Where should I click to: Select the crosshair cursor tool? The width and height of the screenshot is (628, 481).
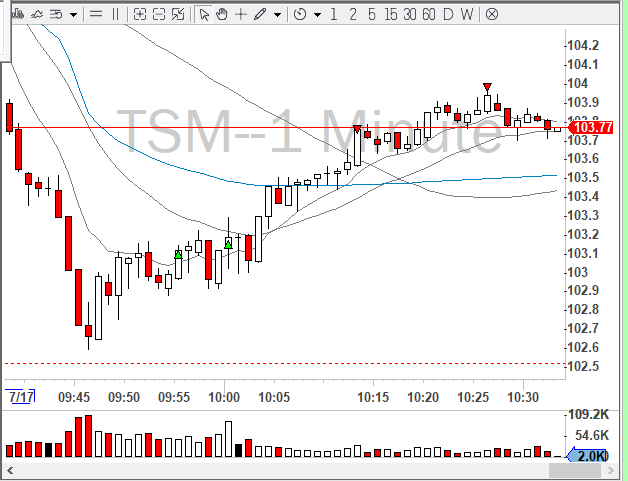point(241,15)
